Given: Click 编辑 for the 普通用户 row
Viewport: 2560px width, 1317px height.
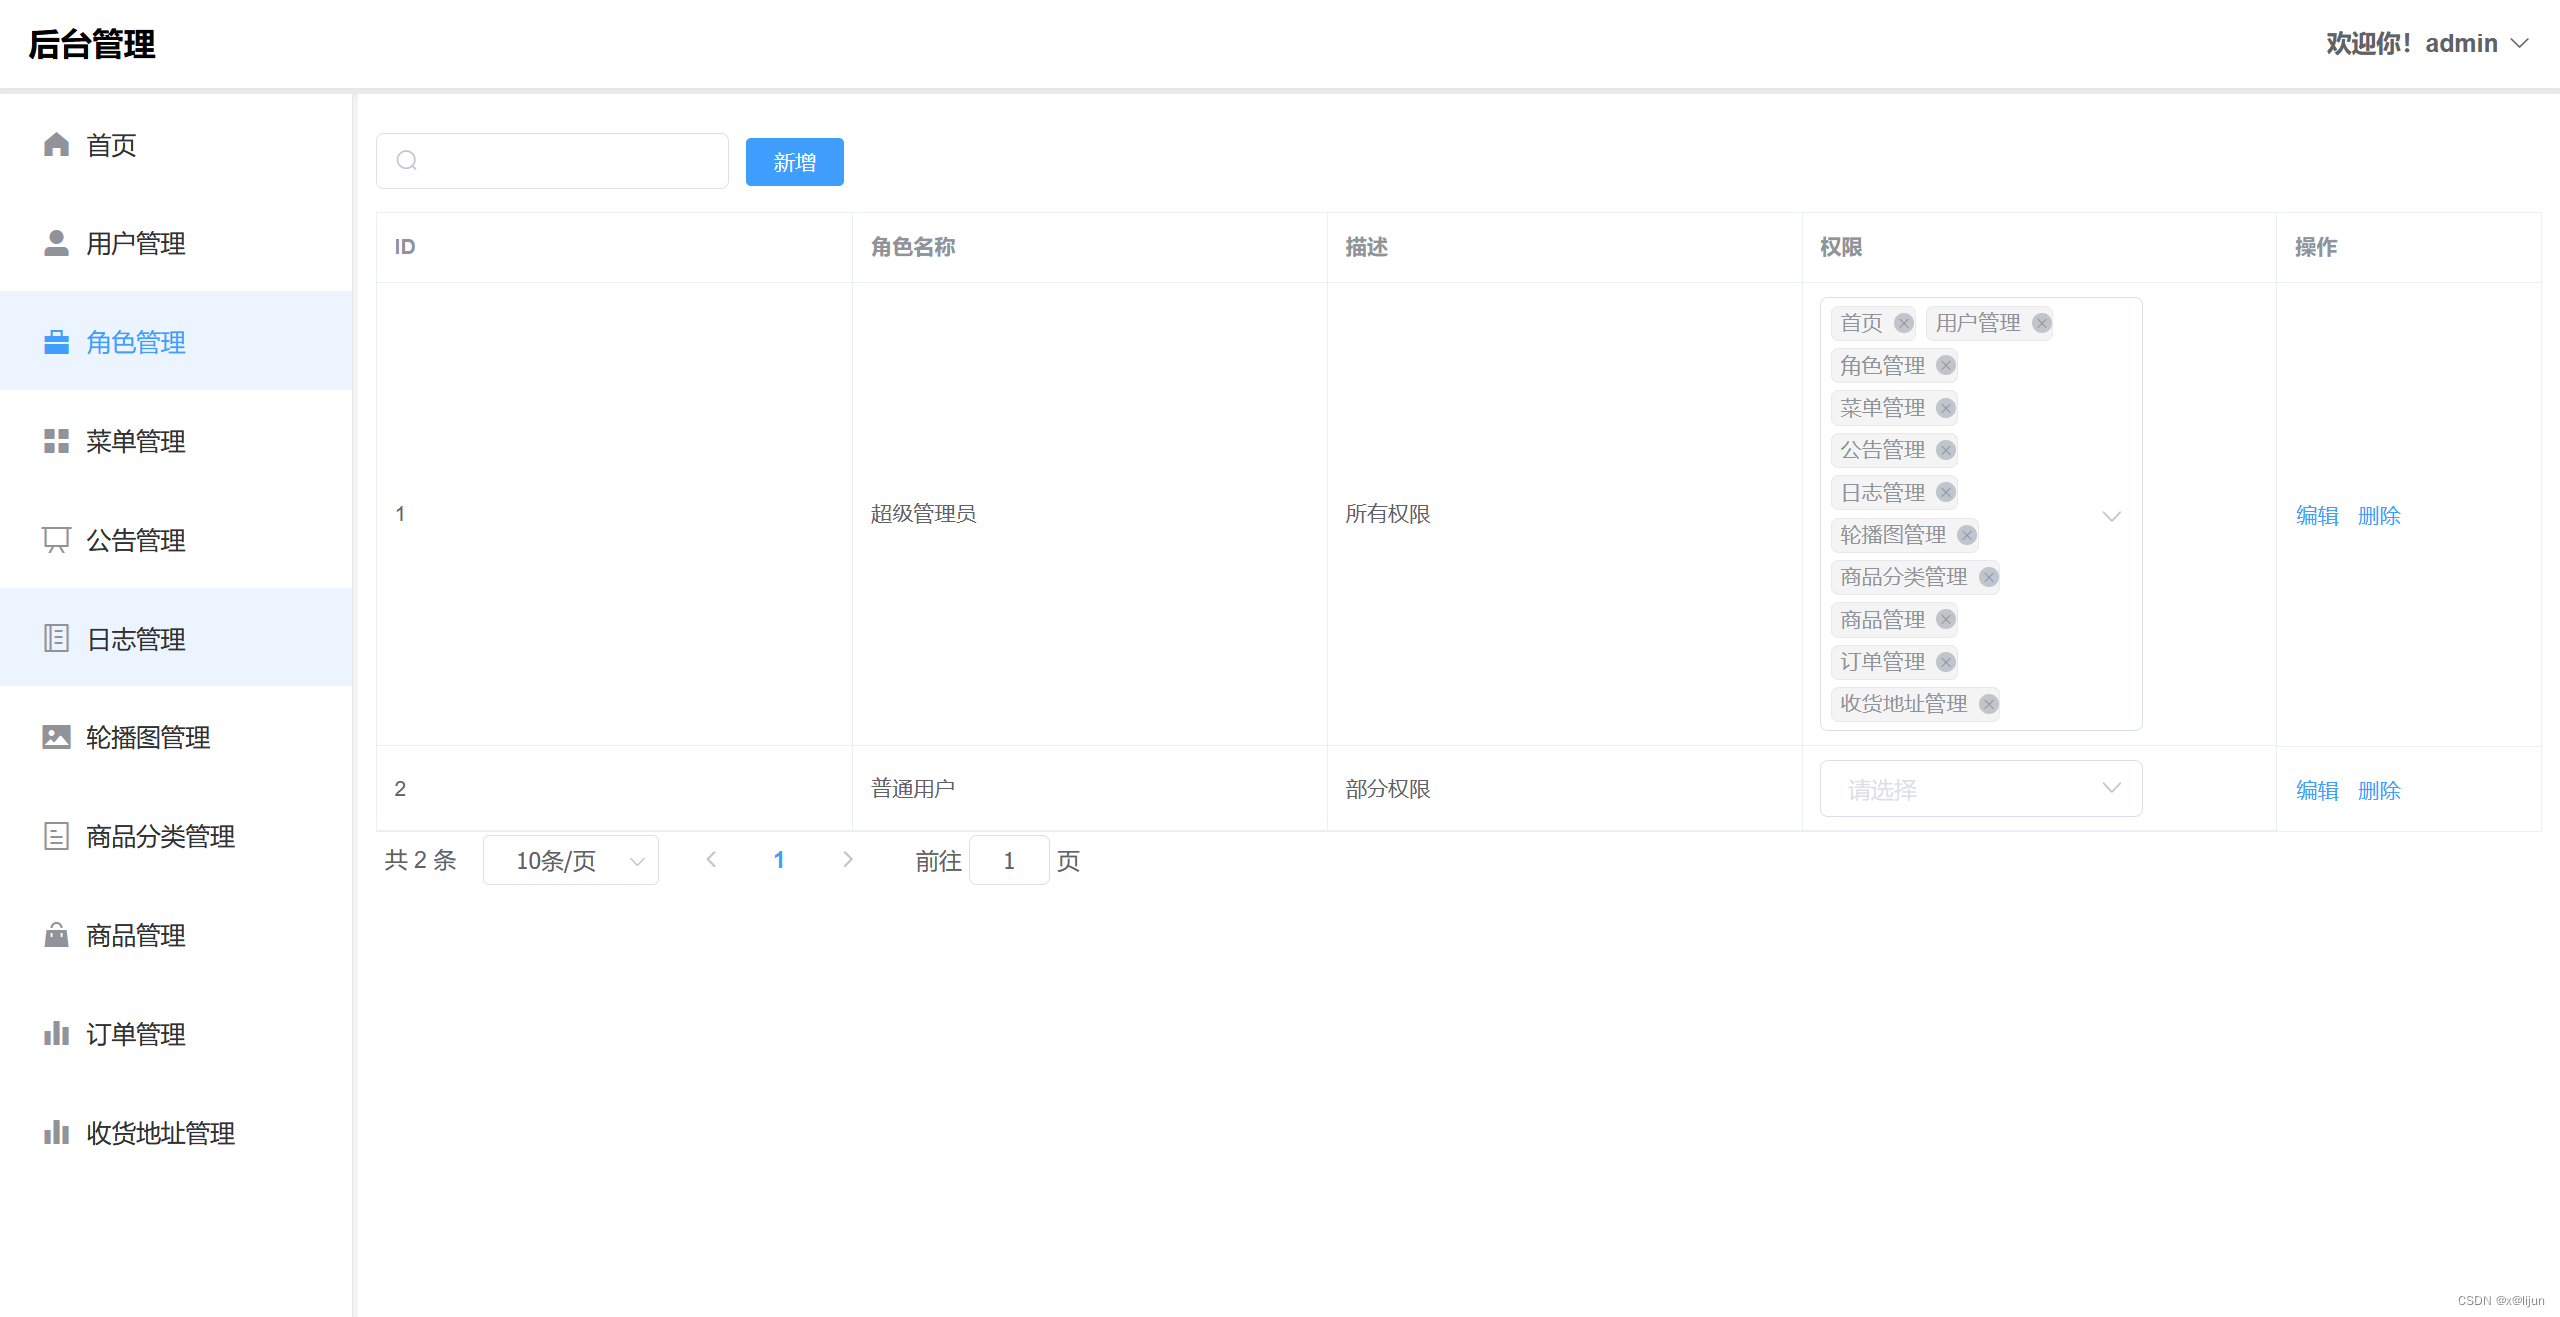Looking at the screenshot, I should click(2317, 791).
